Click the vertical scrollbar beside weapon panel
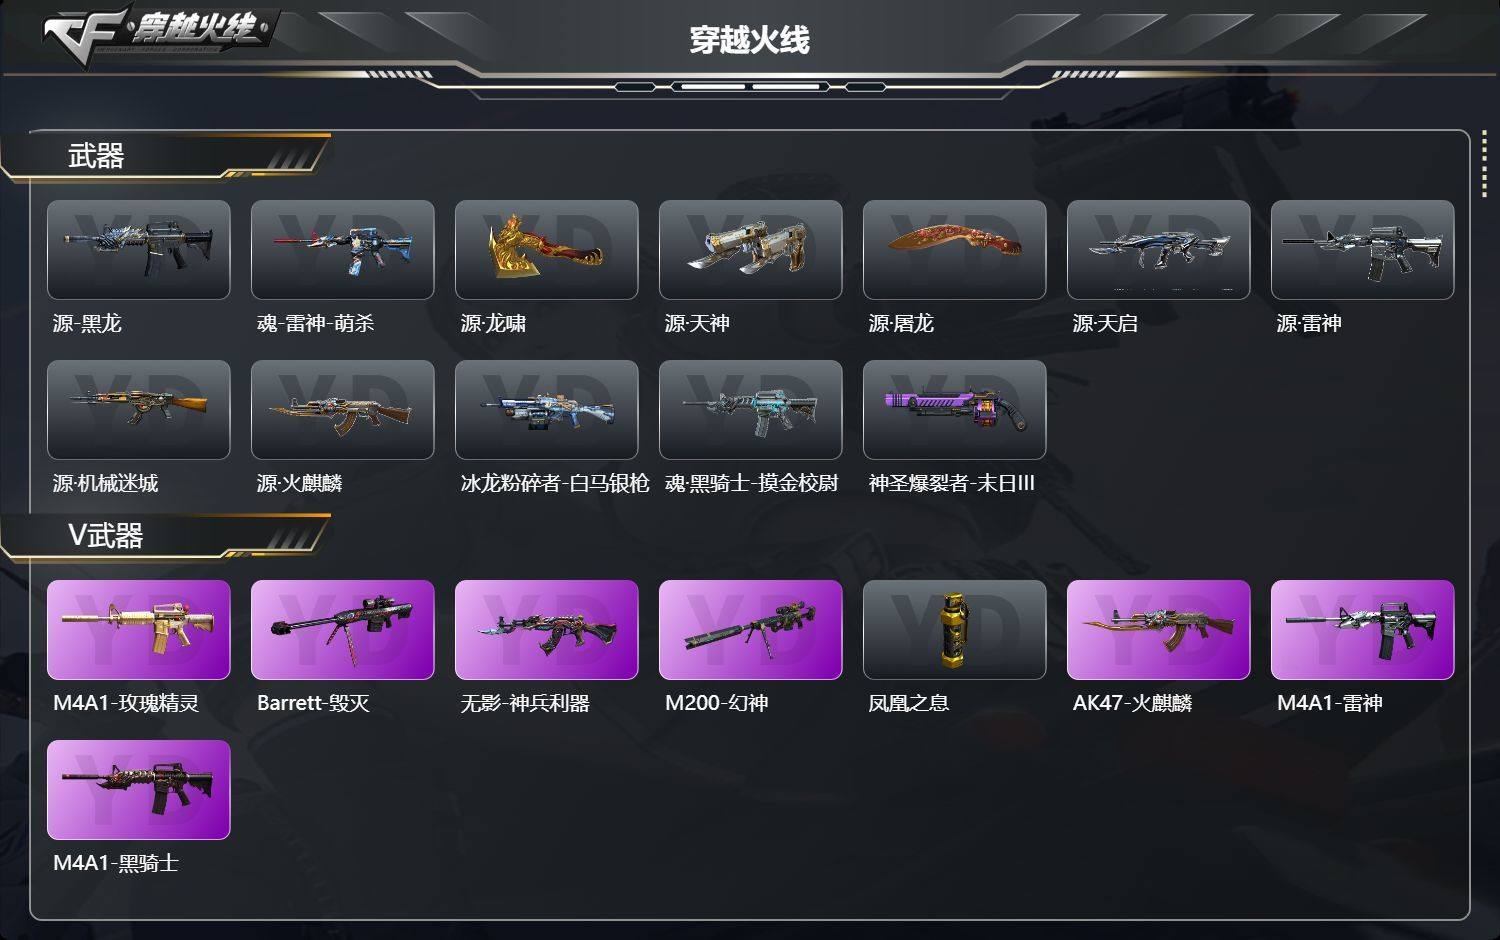Viewport: 1500px width, 940px height. [x=1484, y=164]
